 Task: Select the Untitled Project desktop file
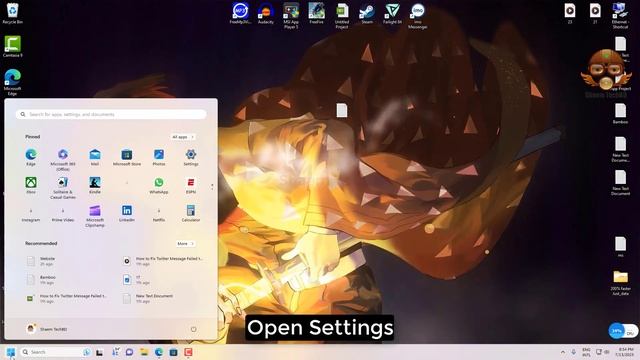tap(342, 16)
